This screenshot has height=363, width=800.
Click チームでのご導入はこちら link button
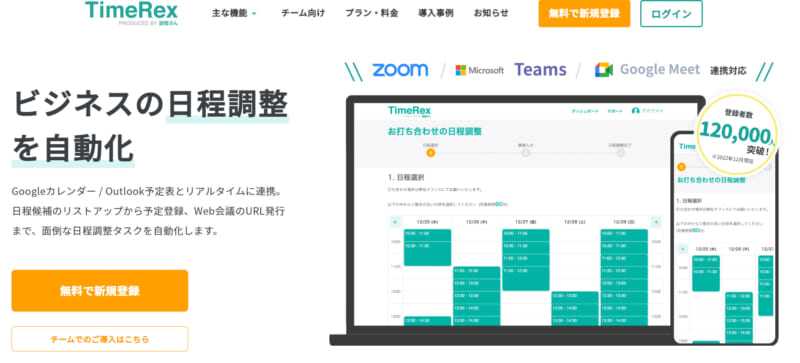point(99,339)
